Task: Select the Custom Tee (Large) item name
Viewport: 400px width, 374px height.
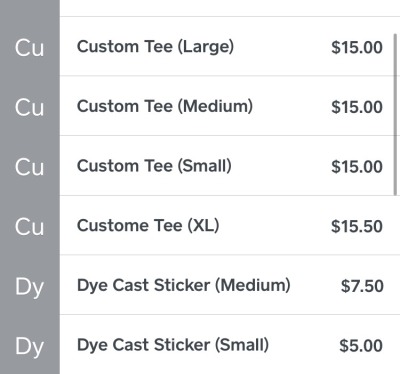Action: [155, 47]
